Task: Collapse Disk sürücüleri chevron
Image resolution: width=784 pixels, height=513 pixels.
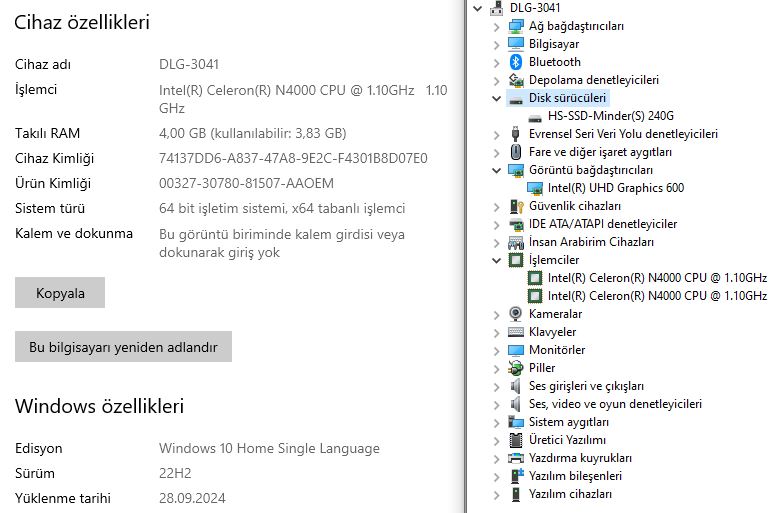Action: (496, 98)
